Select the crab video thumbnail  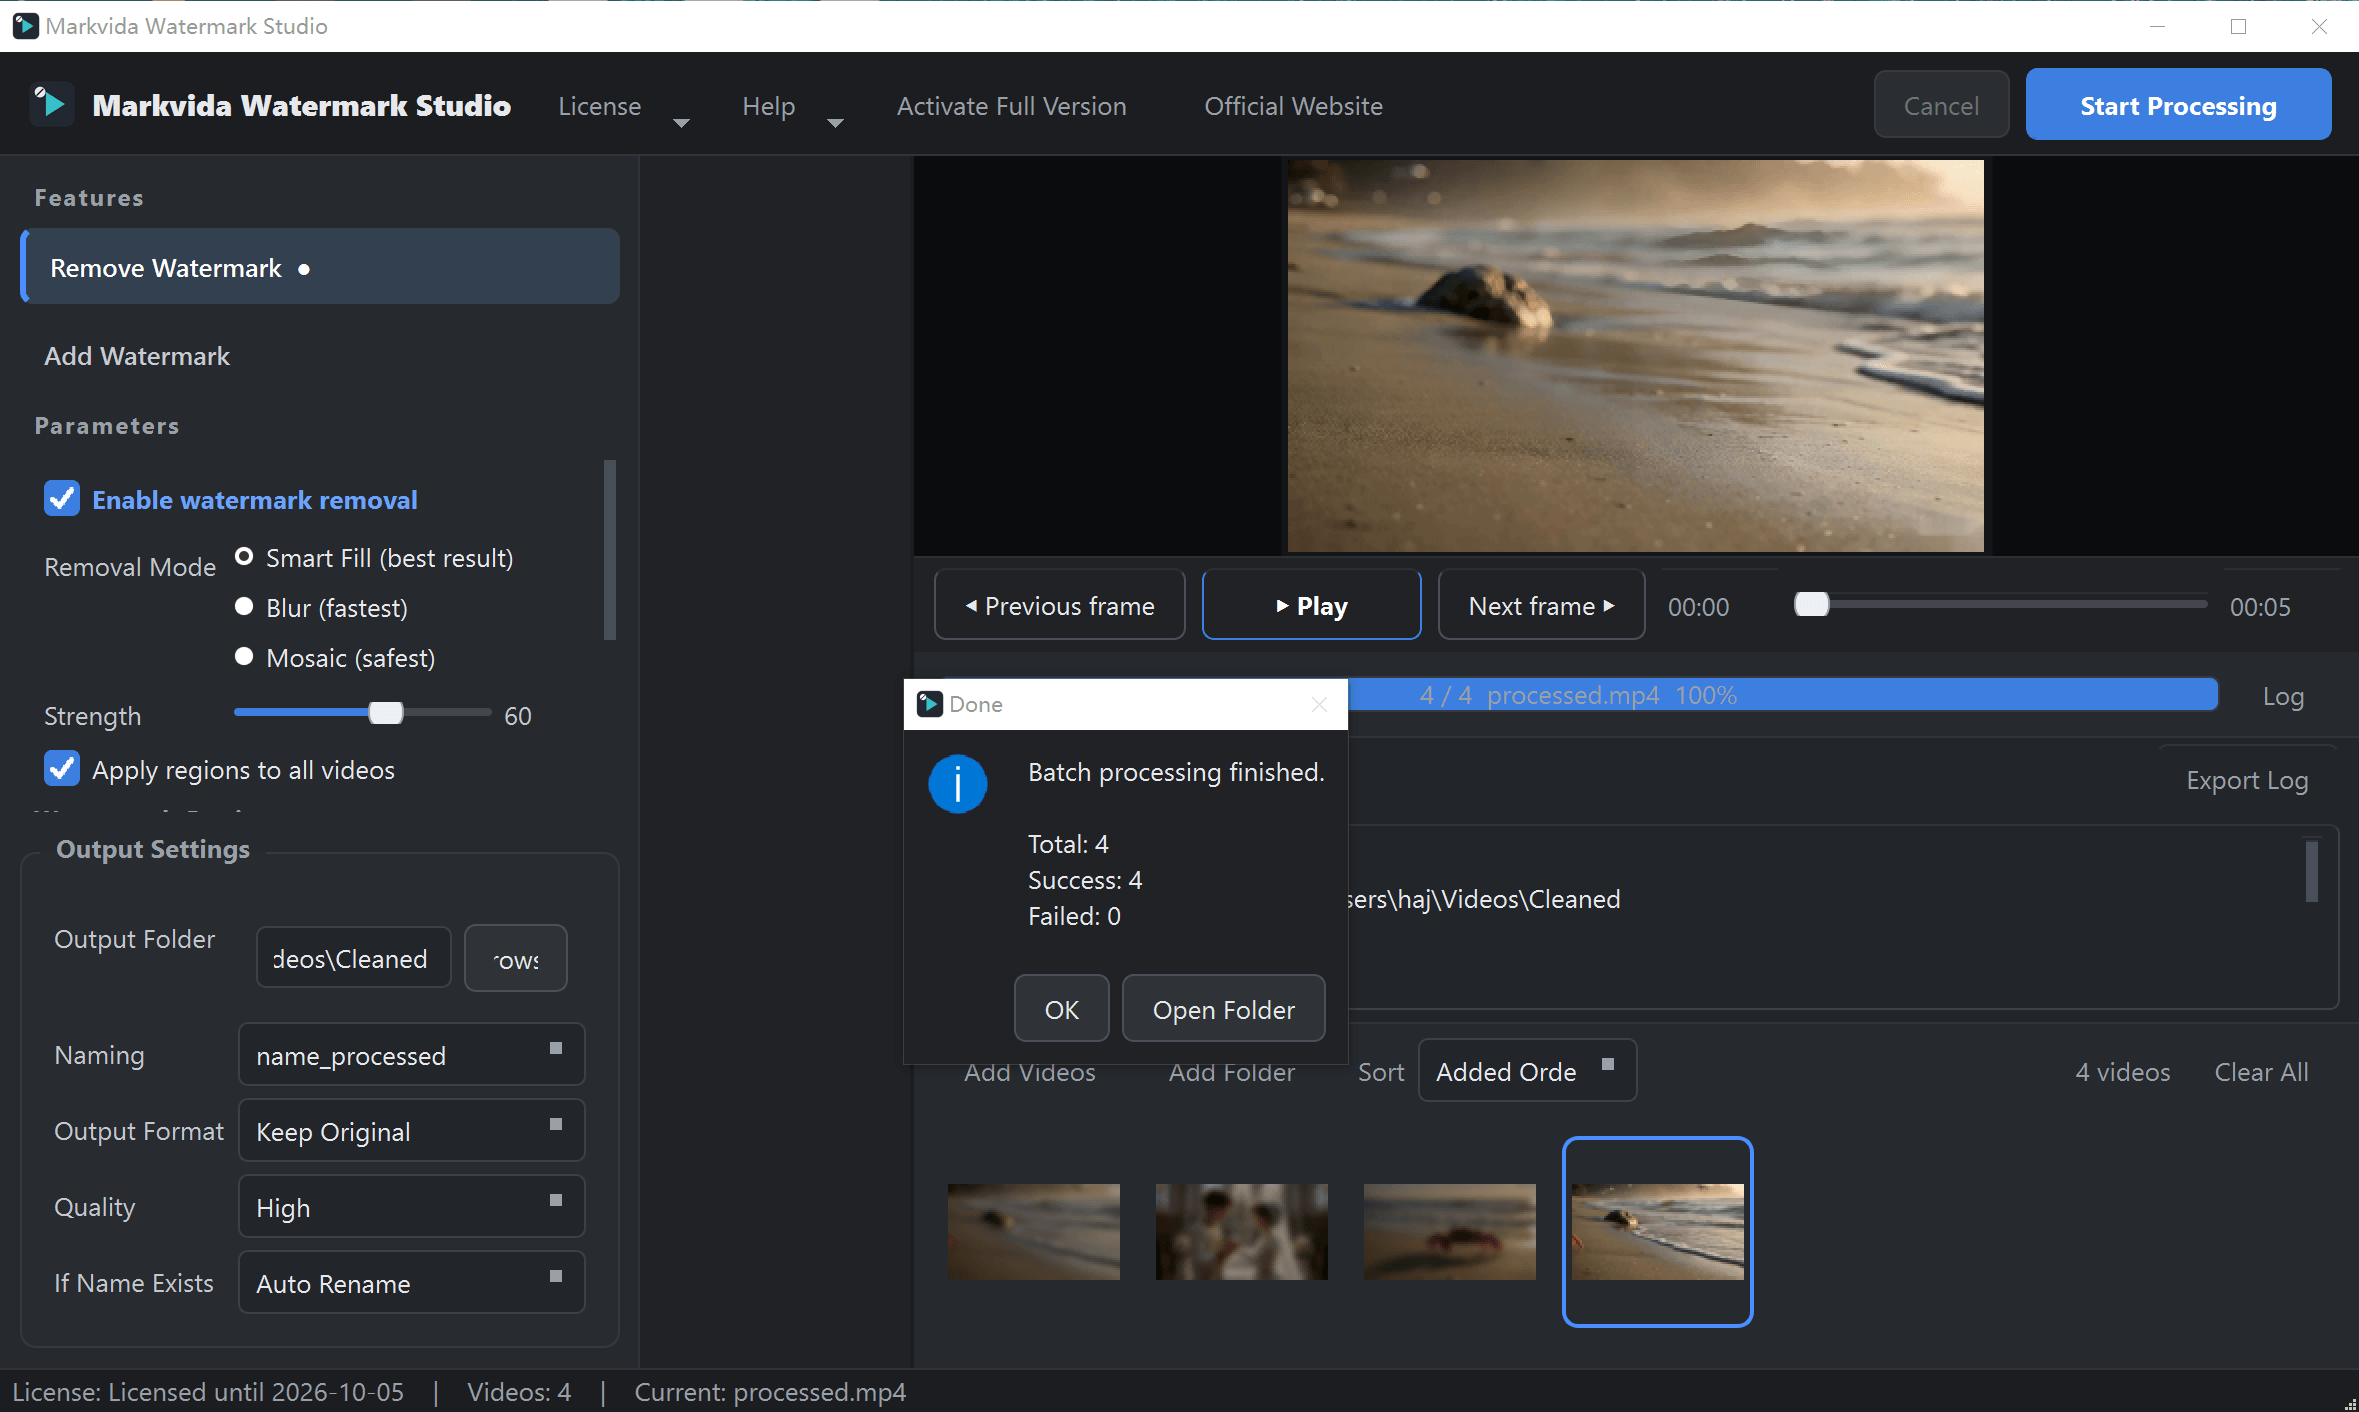tap(1449, 1231)
